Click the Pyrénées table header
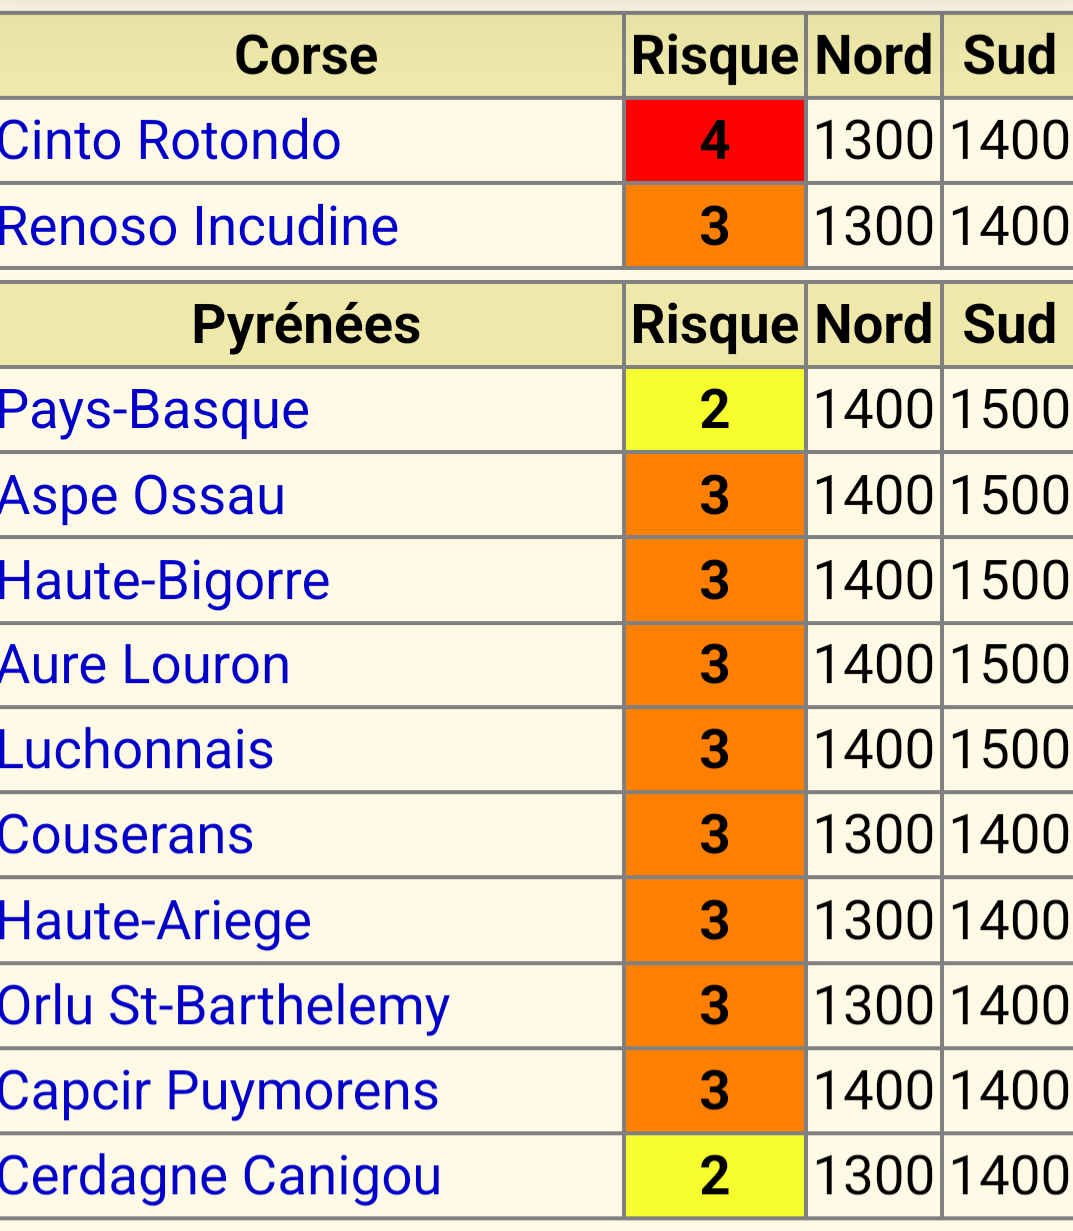1073x1231 pixels. [306, 325]
